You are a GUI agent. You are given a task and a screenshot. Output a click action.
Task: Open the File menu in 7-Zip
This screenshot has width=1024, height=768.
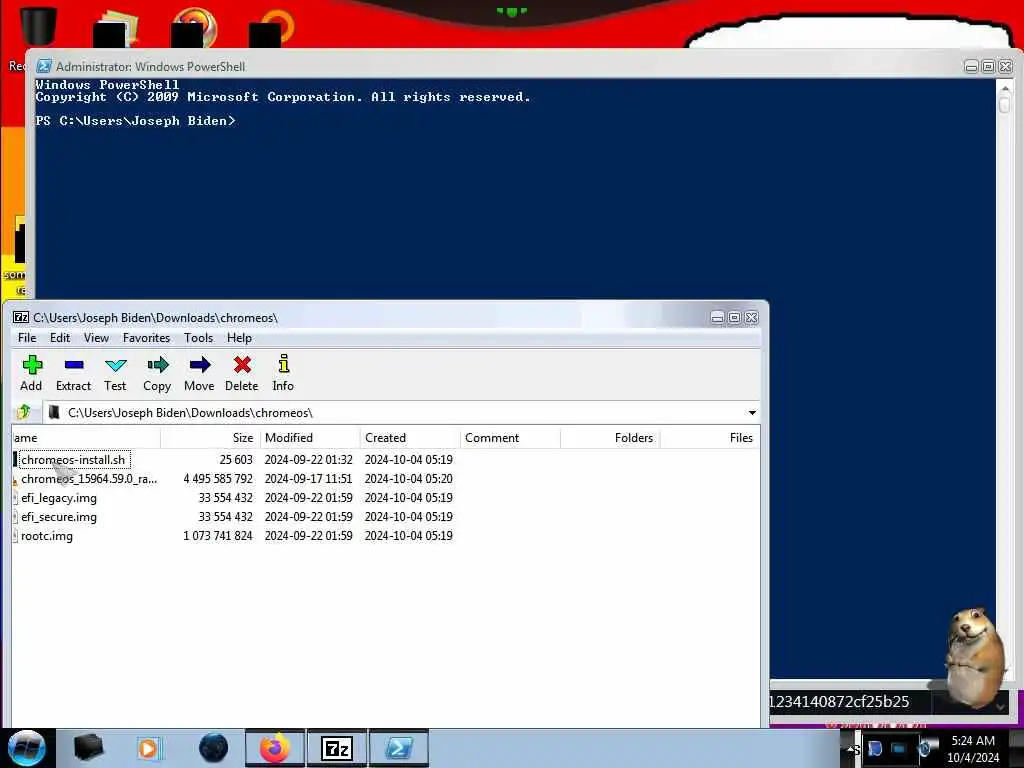27,338
